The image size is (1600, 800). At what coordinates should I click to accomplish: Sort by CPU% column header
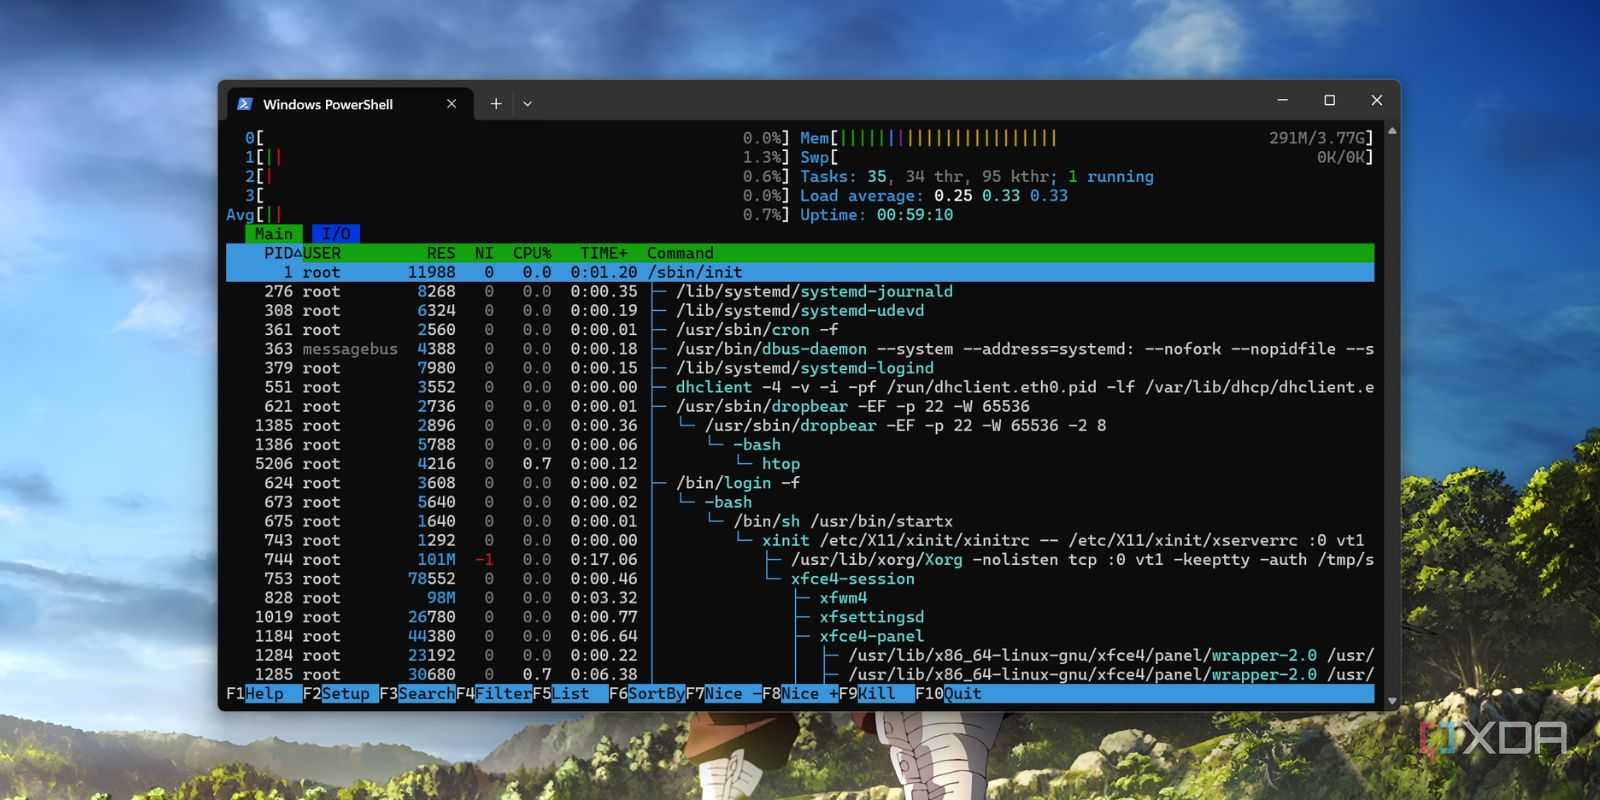532,253
